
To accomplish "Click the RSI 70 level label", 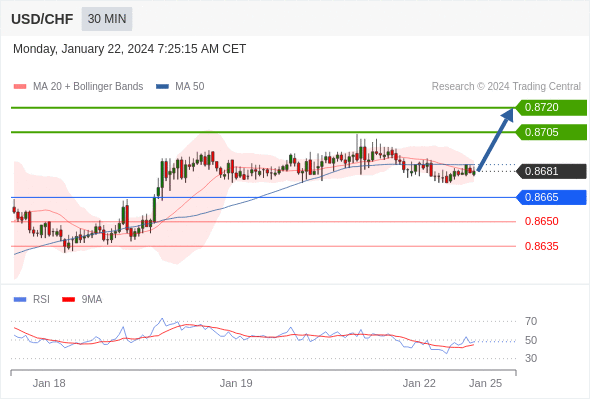I will 531,321.
